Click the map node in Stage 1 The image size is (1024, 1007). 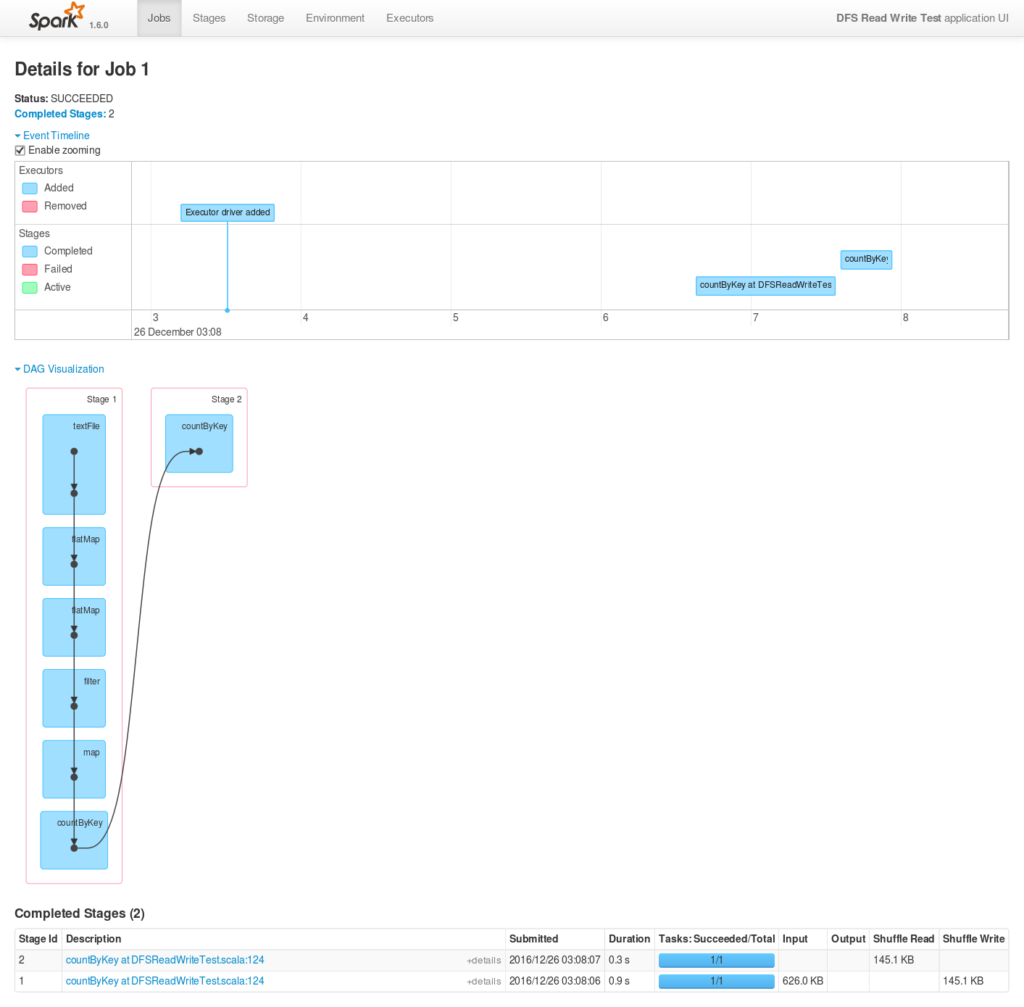[74, 769]
